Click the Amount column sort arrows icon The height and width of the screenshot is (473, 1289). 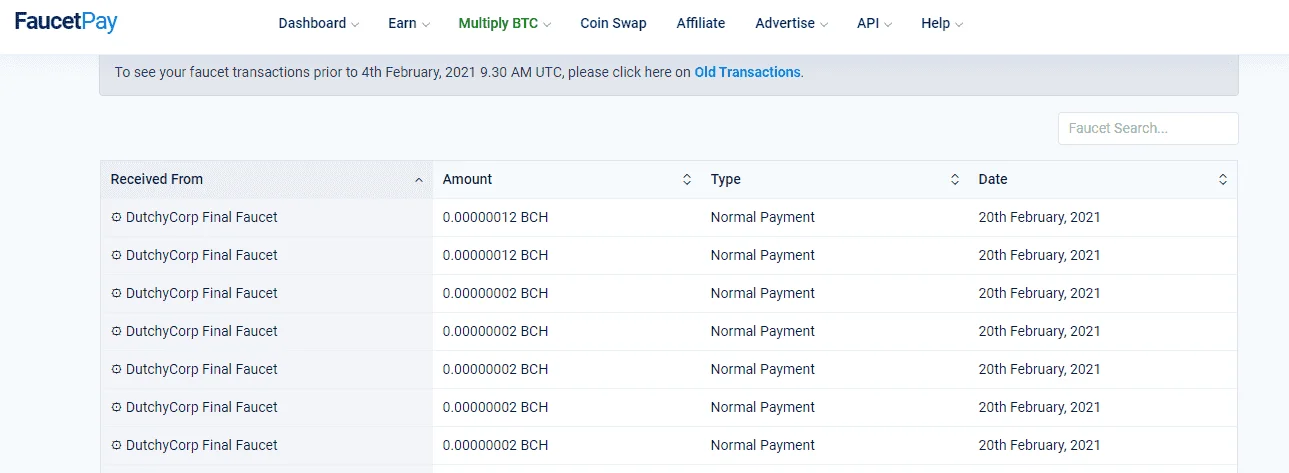coord(687,180)
